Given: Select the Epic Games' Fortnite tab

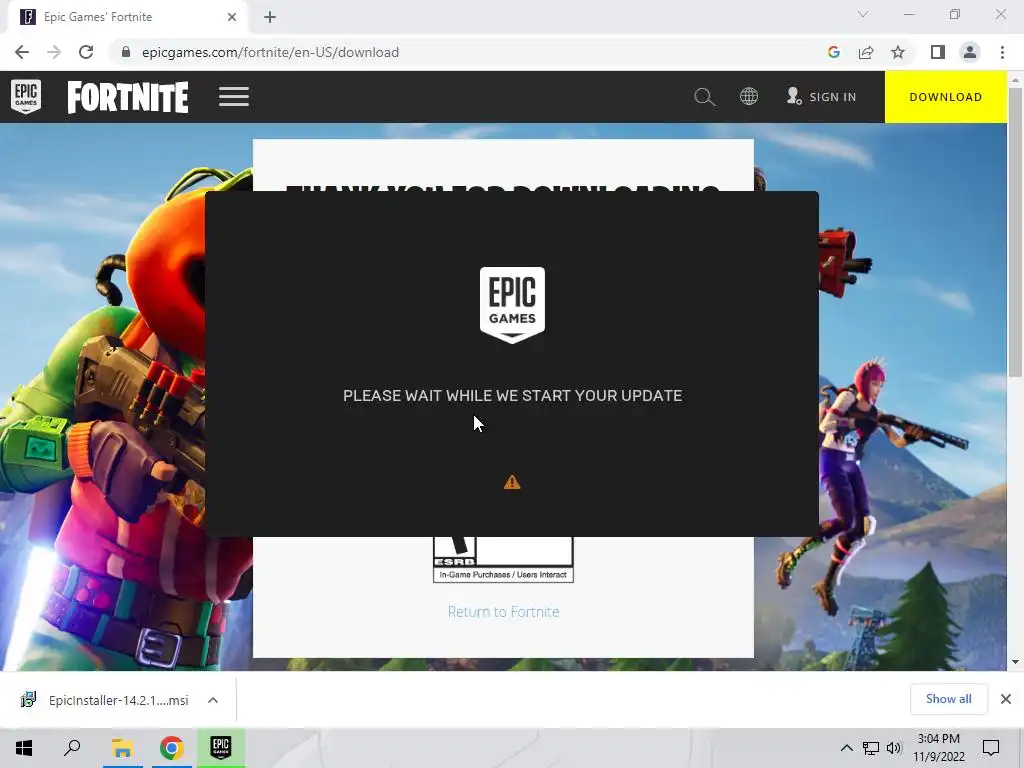Looking at the screenshot, I should click(127, 17).
